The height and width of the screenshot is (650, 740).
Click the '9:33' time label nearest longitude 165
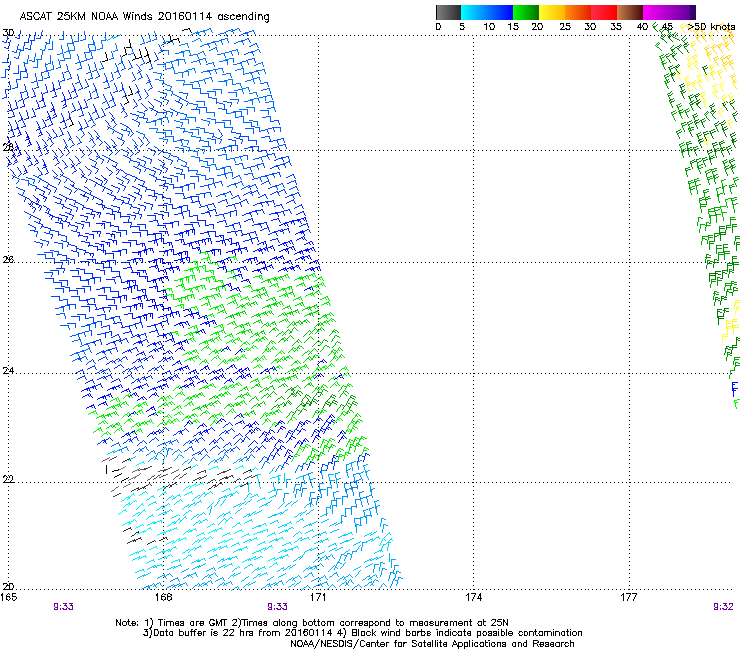pos(63,607)
